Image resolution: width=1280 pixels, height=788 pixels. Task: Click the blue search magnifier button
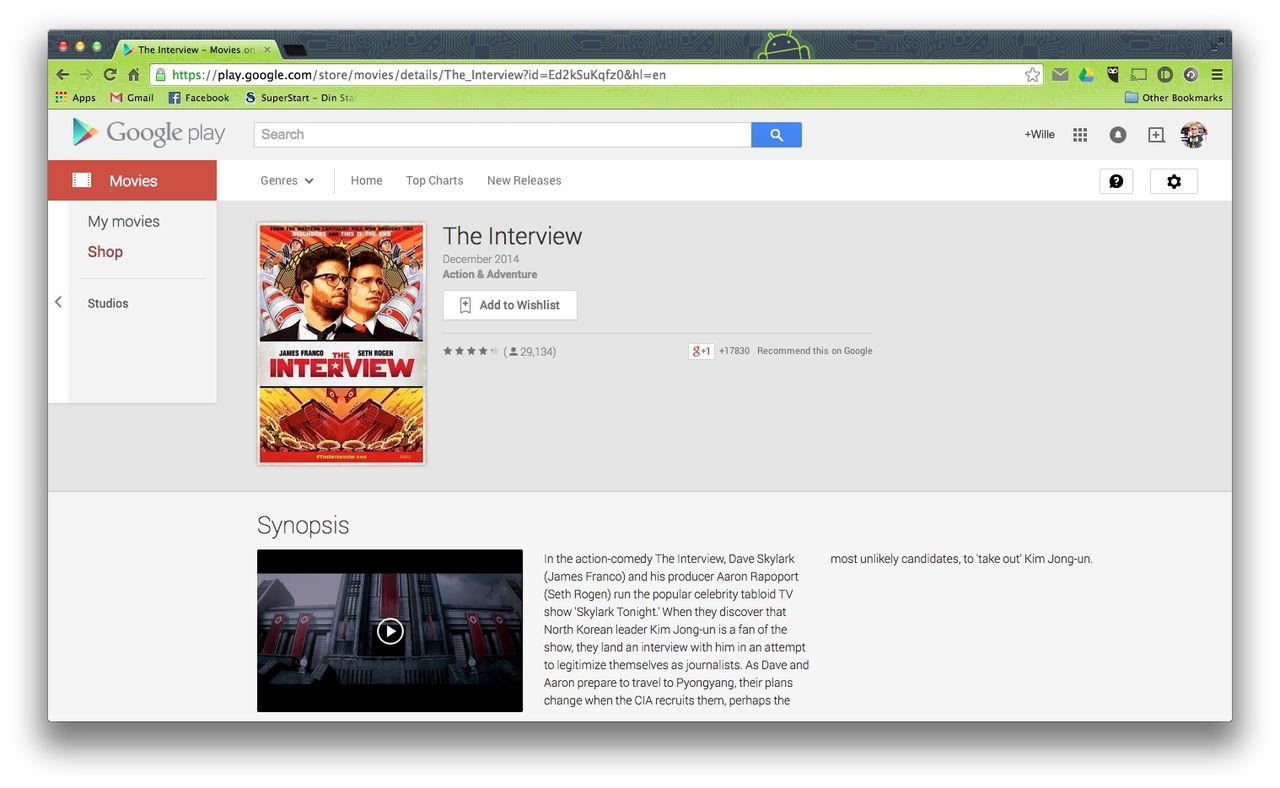(776, 134)
